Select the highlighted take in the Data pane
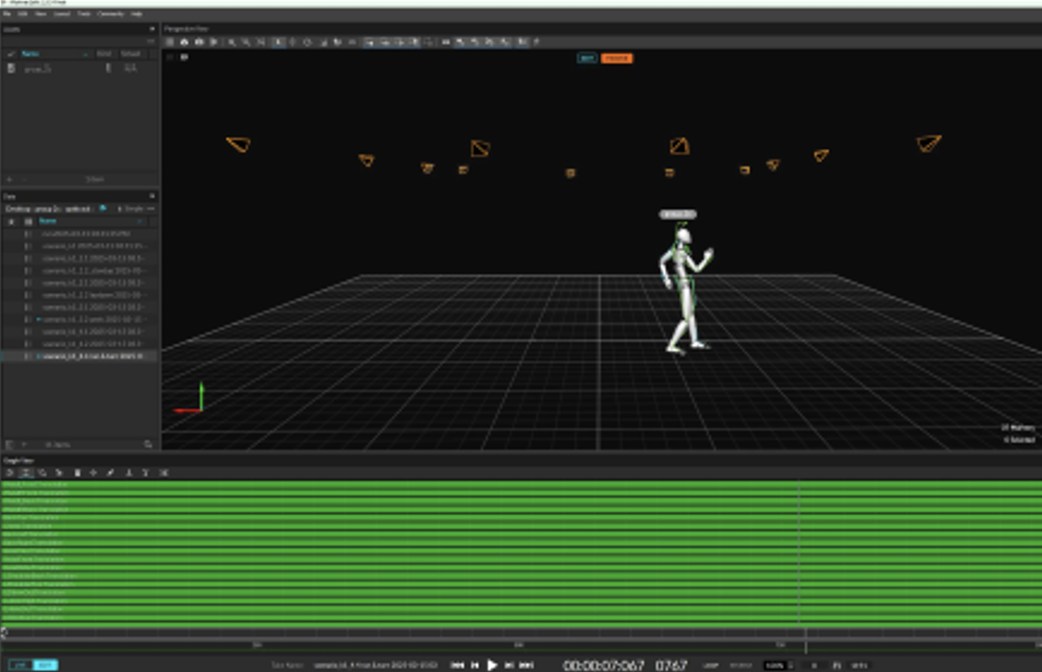Image resolution: width=1042 pixels, height=672 pixels. click(80, 356)
